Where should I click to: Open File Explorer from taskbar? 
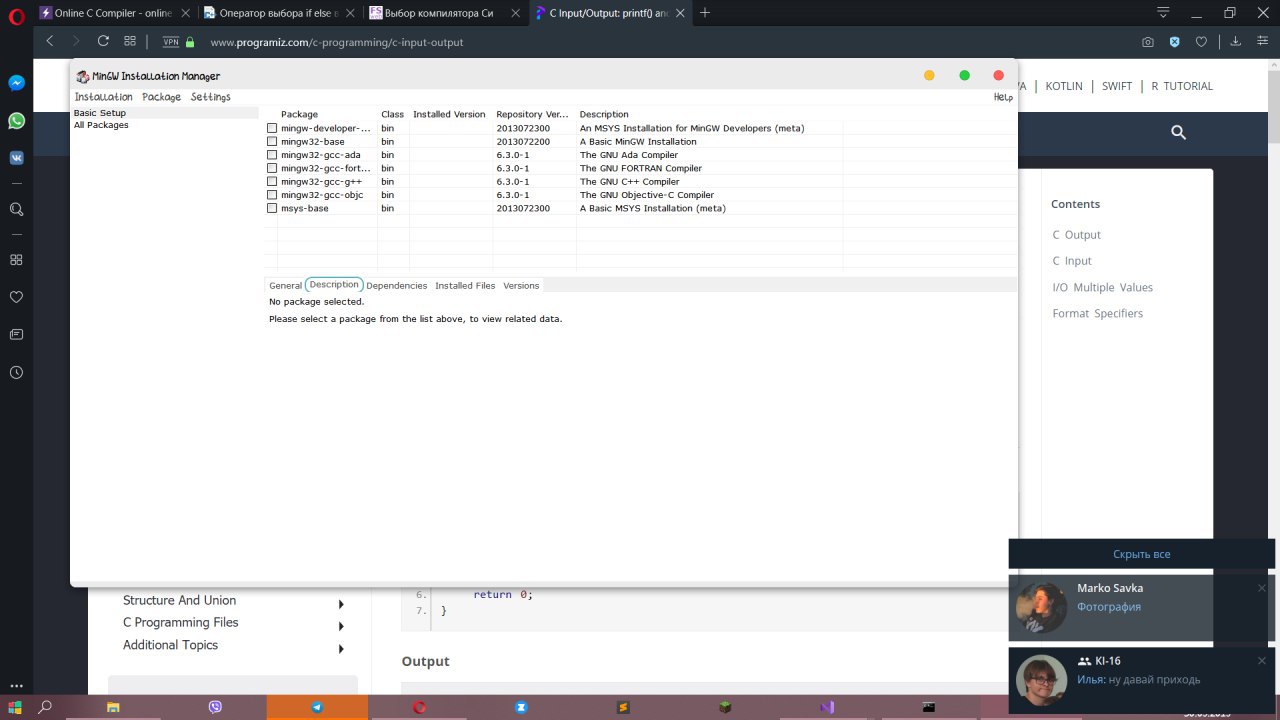[113, 707]
